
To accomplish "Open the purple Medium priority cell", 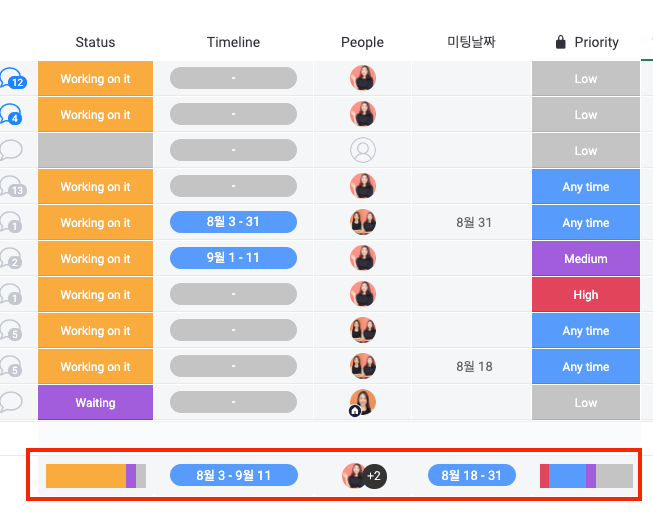I will 586,259.
